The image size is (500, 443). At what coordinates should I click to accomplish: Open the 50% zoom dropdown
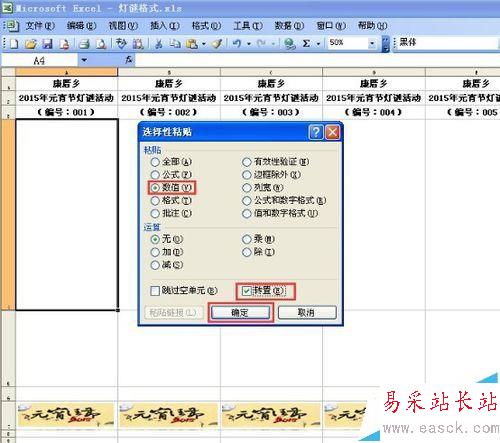(x=372, y=43)
